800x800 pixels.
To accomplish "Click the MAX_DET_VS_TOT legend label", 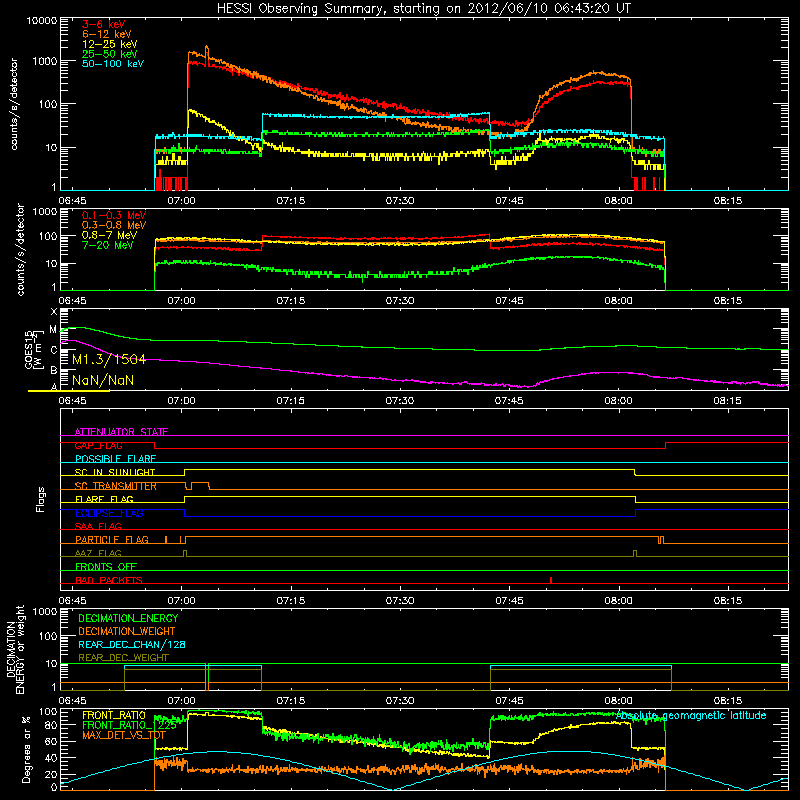I will pos(124,735).
